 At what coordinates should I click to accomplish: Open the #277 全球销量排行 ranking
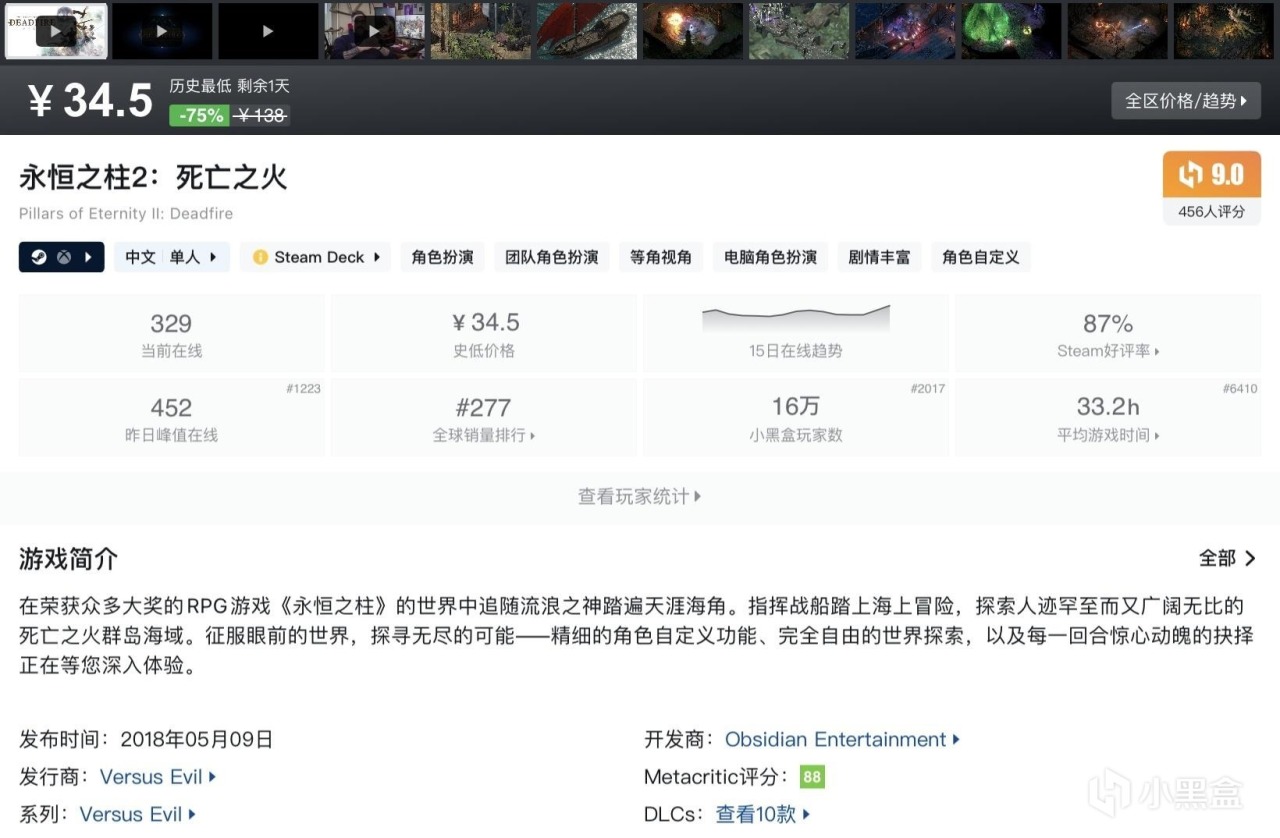pyautogui.click(x=484, y=418)
